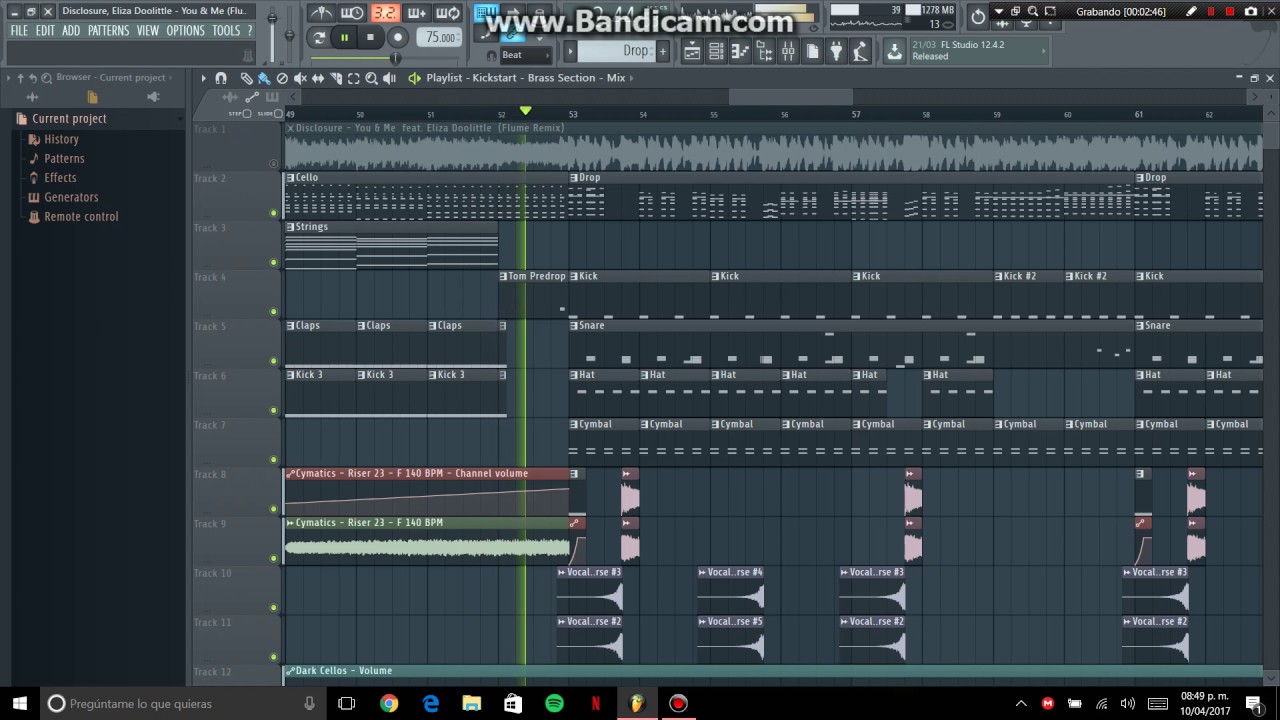Image resolution: width=1280 pixels, height=720 pixels.
Task: Toggle the SLIDE checkbox
Action: pyautogui.click(x=280, y=114)
